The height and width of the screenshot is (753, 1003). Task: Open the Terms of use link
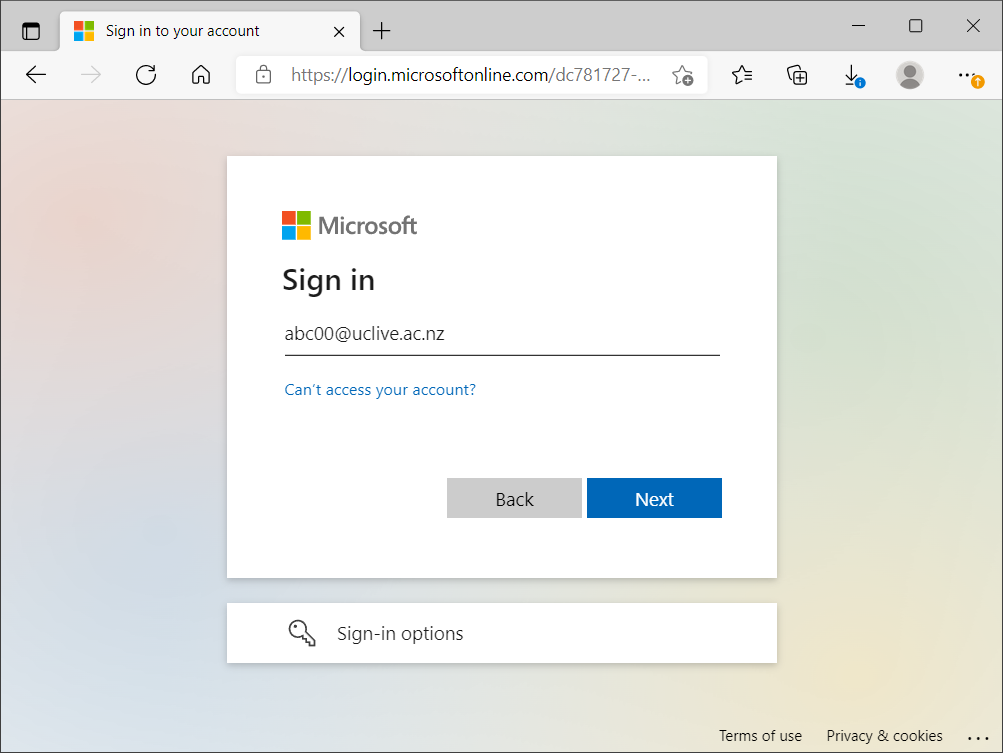[760, 736]
